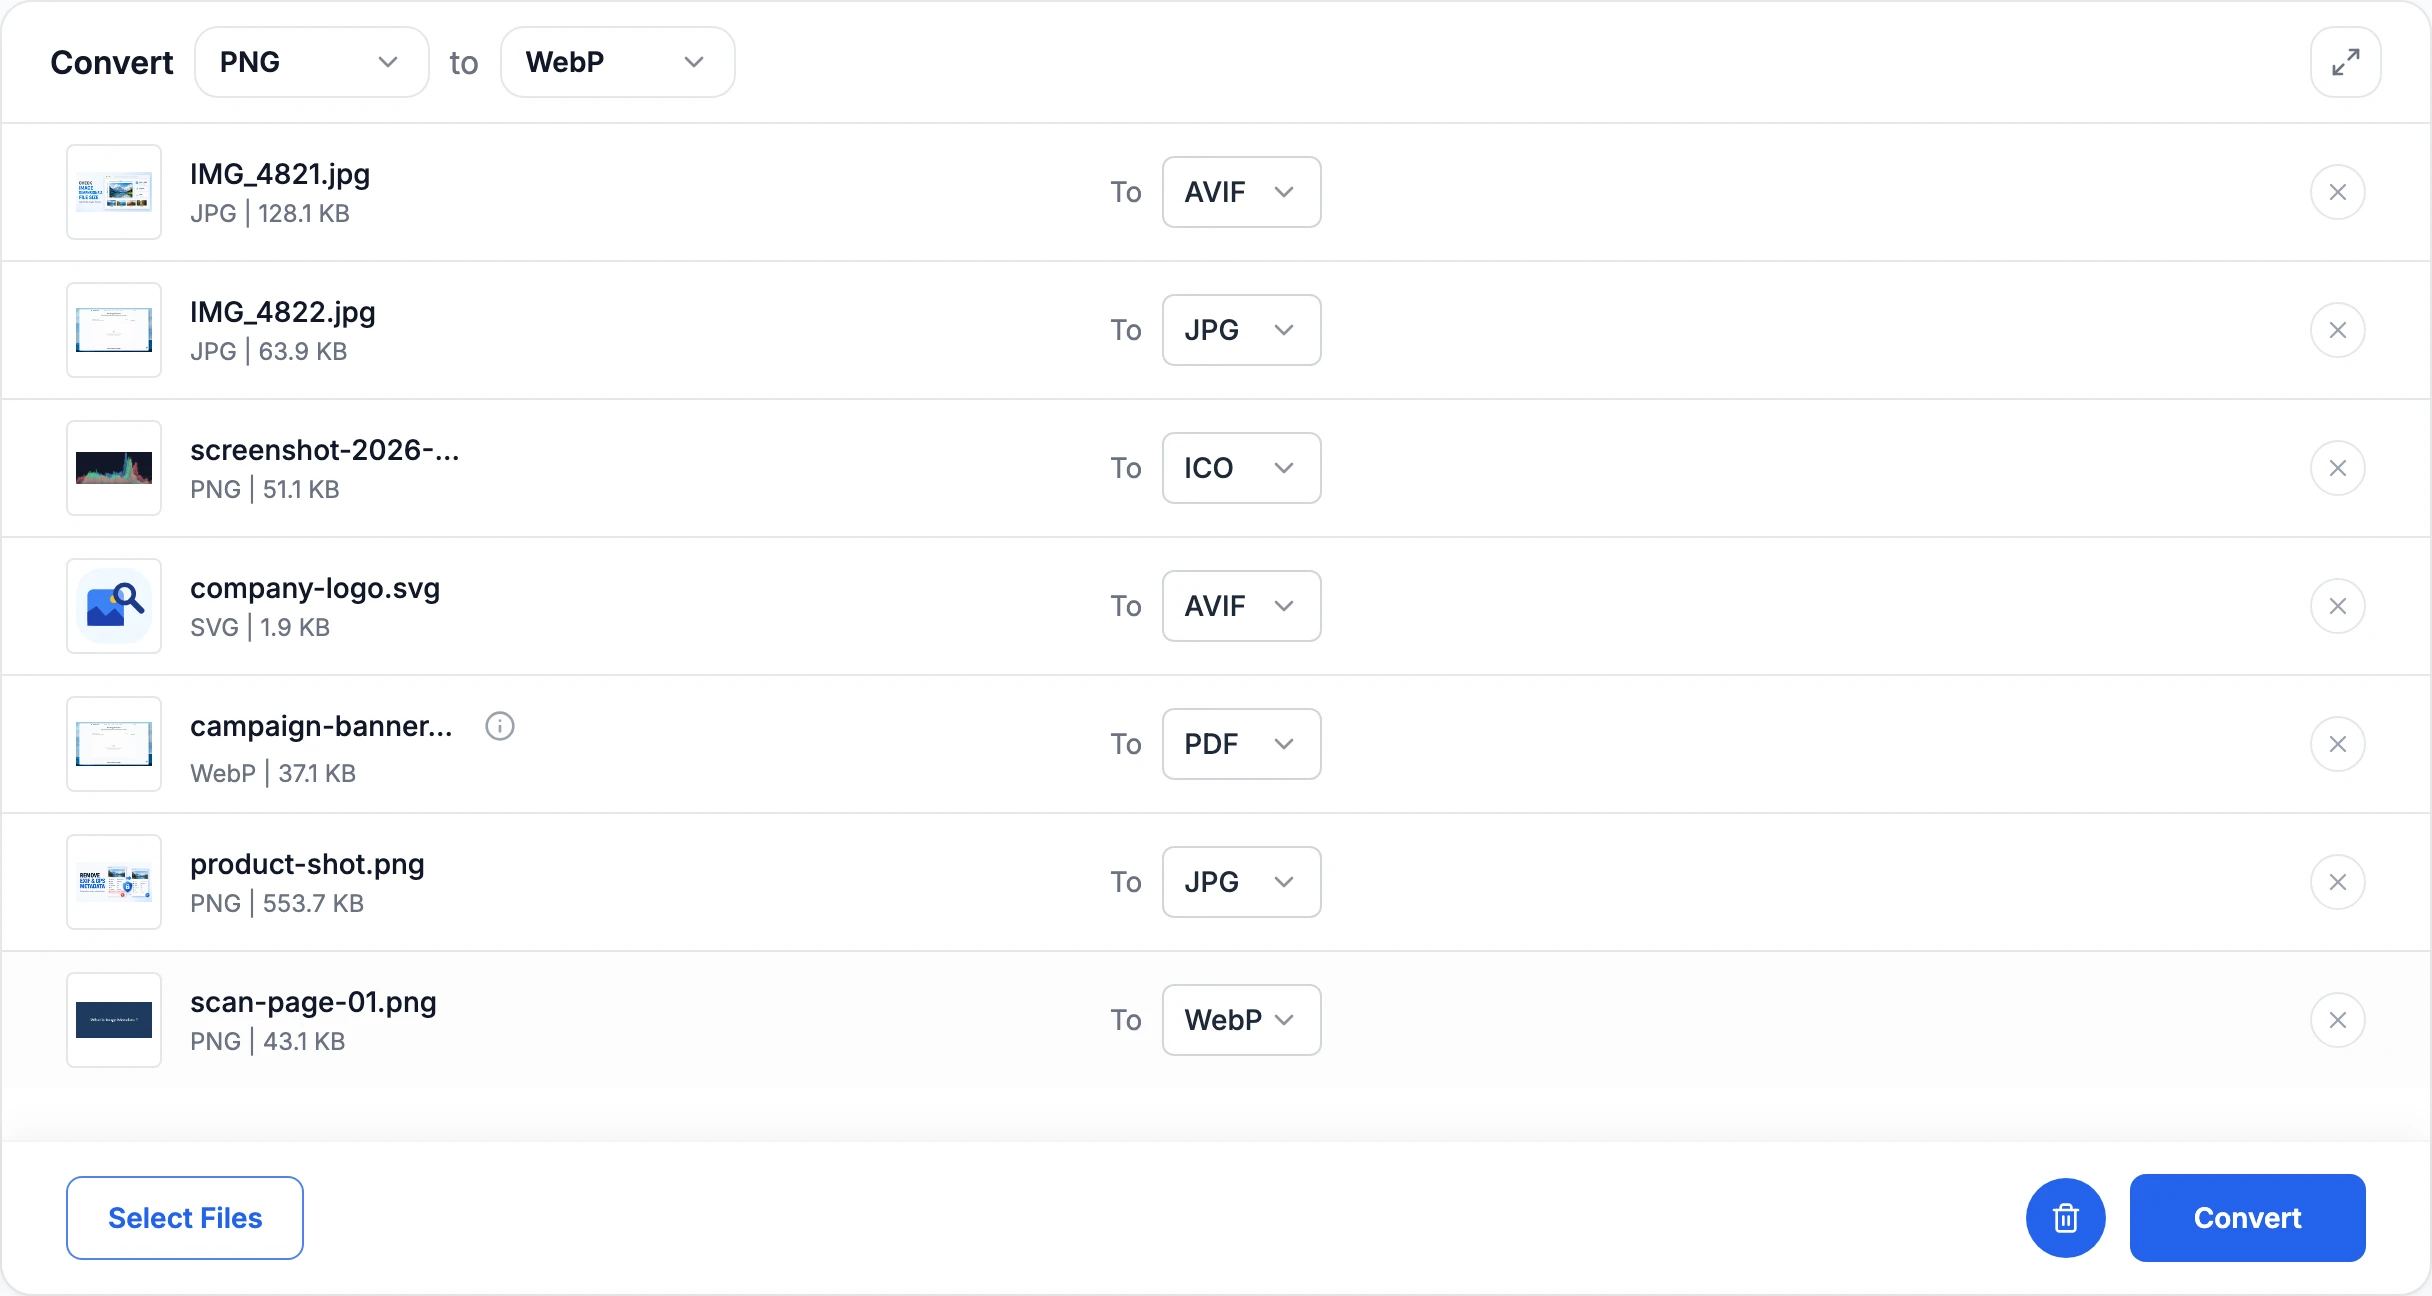The height and width of the screenshot is (1296, 2432).
Task: Remove campaign-banner file from the list
Action: [2338, 744]
